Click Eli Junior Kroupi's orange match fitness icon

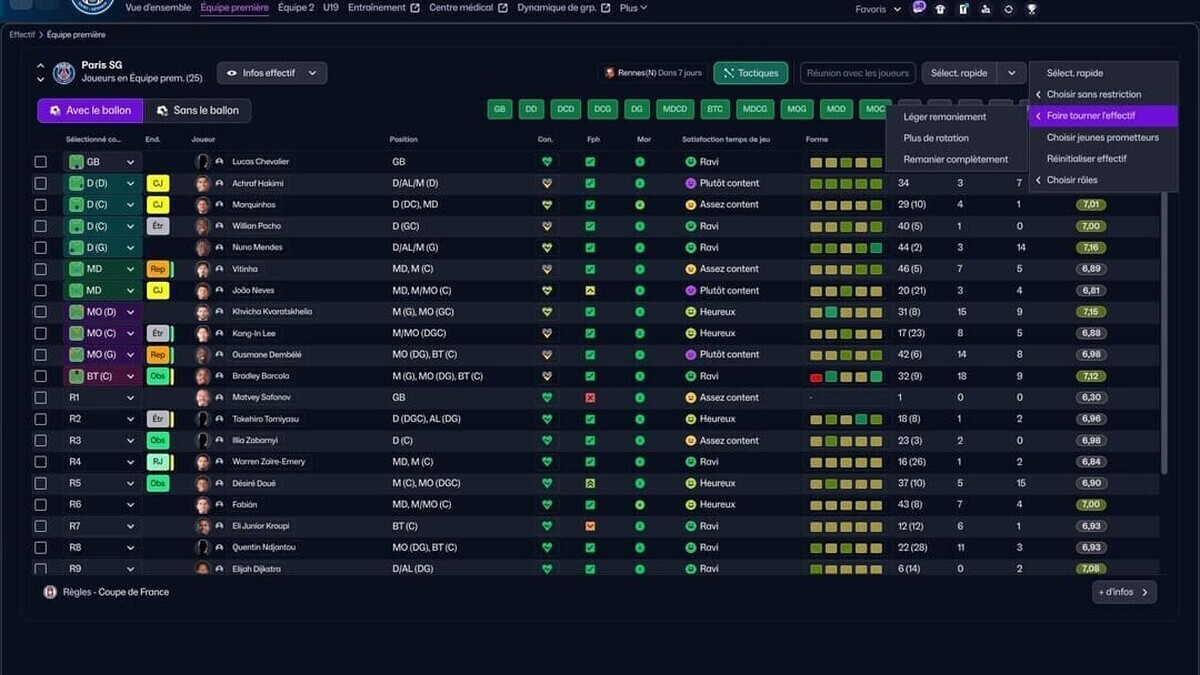(590, 526)
